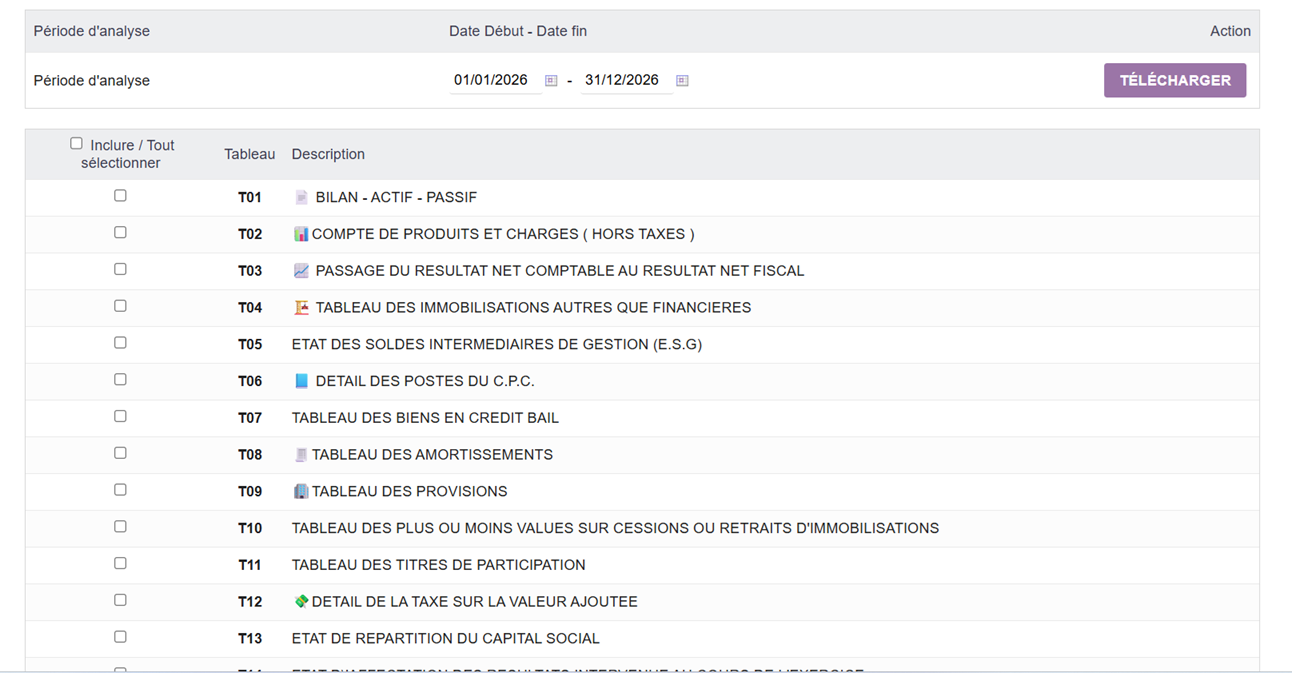Click the TÉLÉCHARGER button
Viewport: 1292px width, 673px height.
[x=1175, y=79]
